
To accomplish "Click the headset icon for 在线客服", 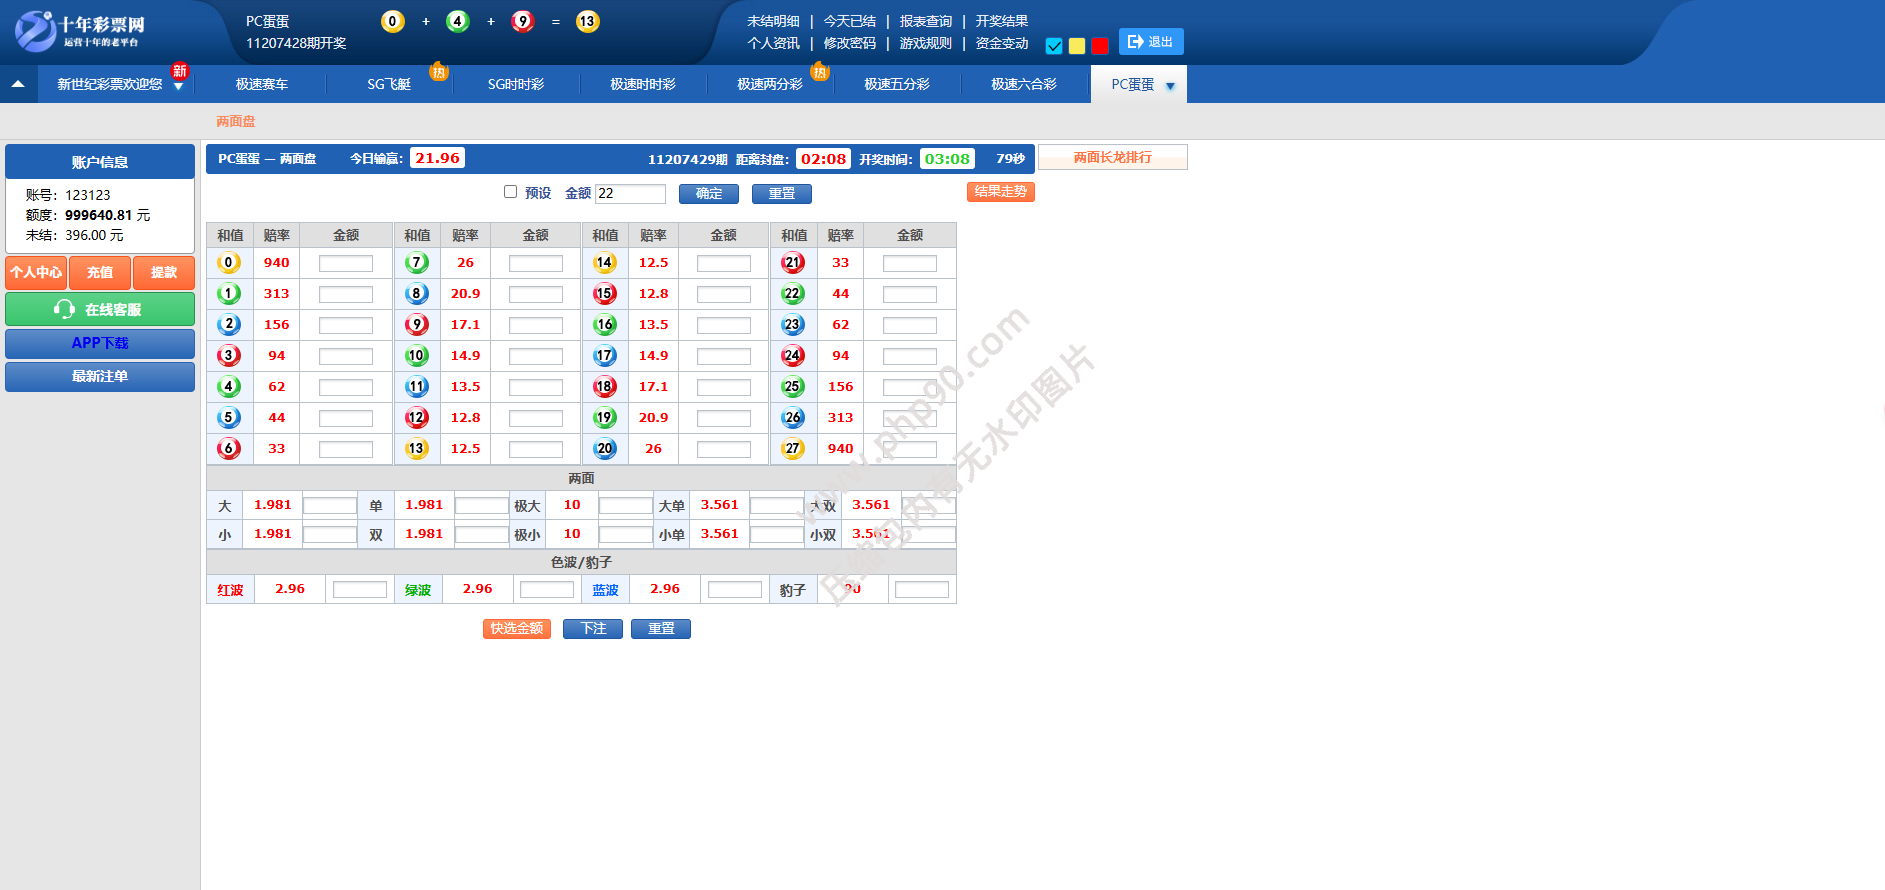I will click(64, 309).
